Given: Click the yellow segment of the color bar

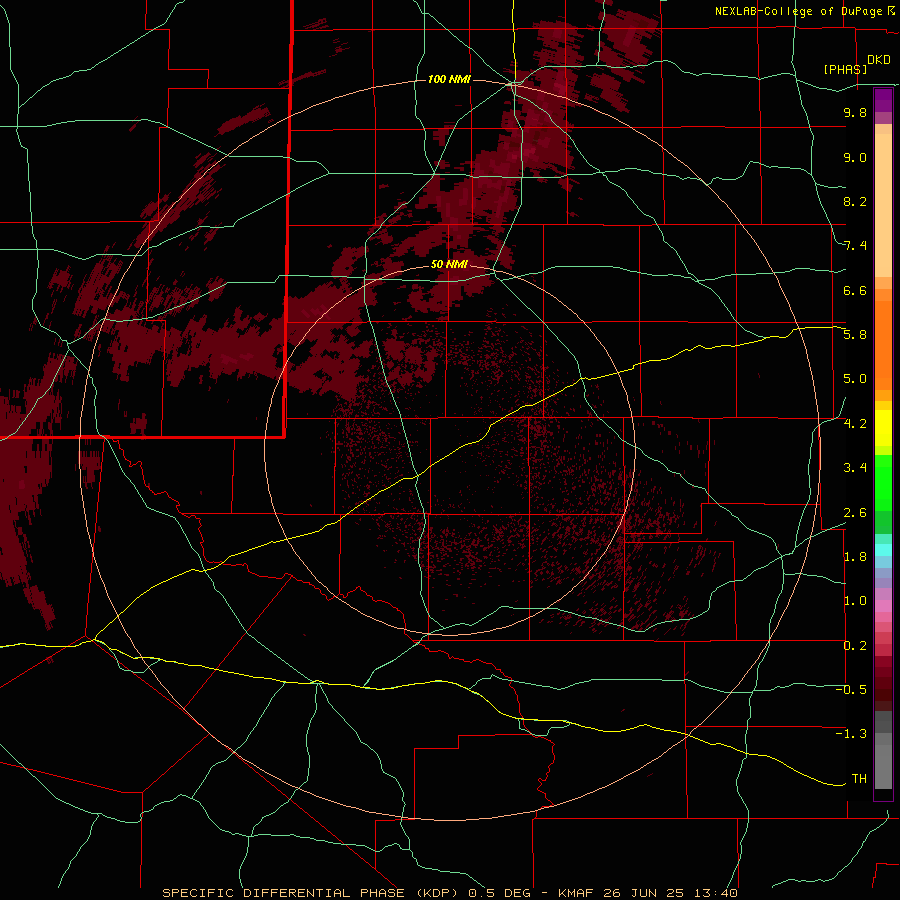Looking at the screenshot, I should click(883, 428).
